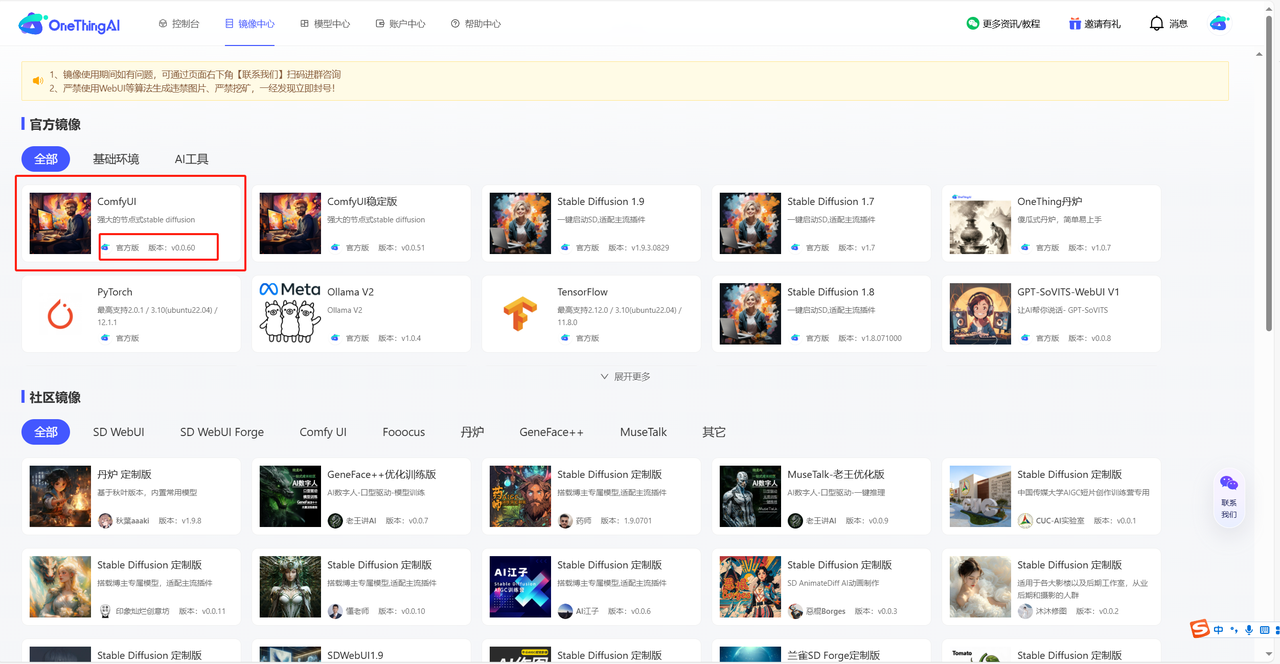Screen dimensions: 1280x664
Task: Open the 控制台 console menu
Action: 177,23
